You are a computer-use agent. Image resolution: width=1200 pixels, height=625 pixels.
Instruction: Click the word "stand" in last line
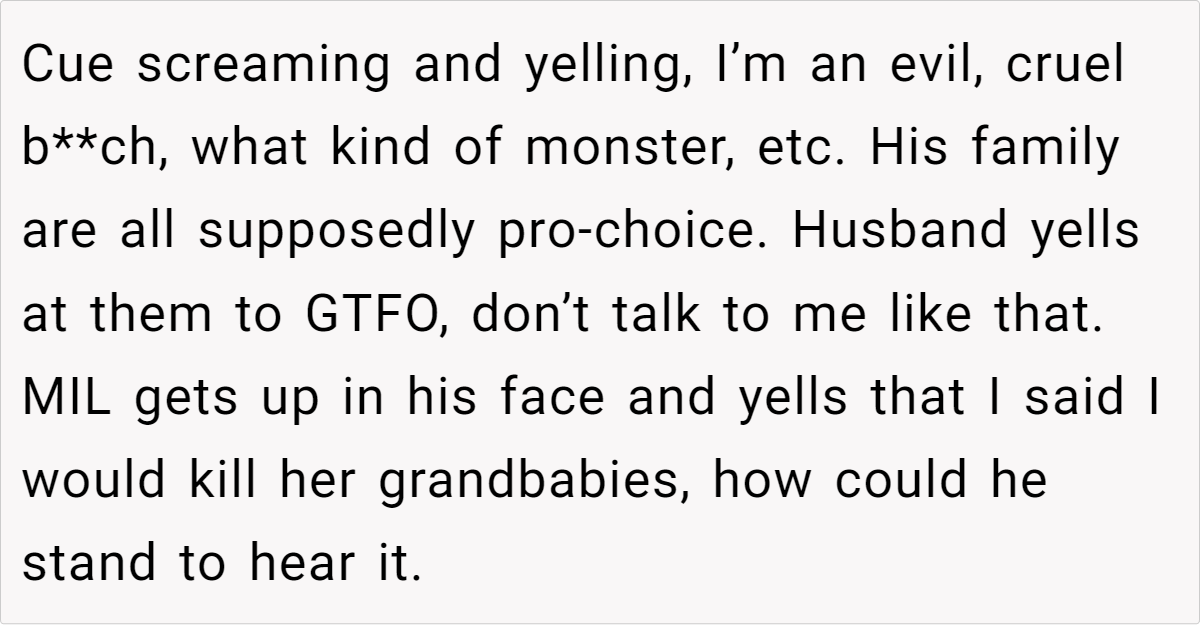(x=89, y=564)
